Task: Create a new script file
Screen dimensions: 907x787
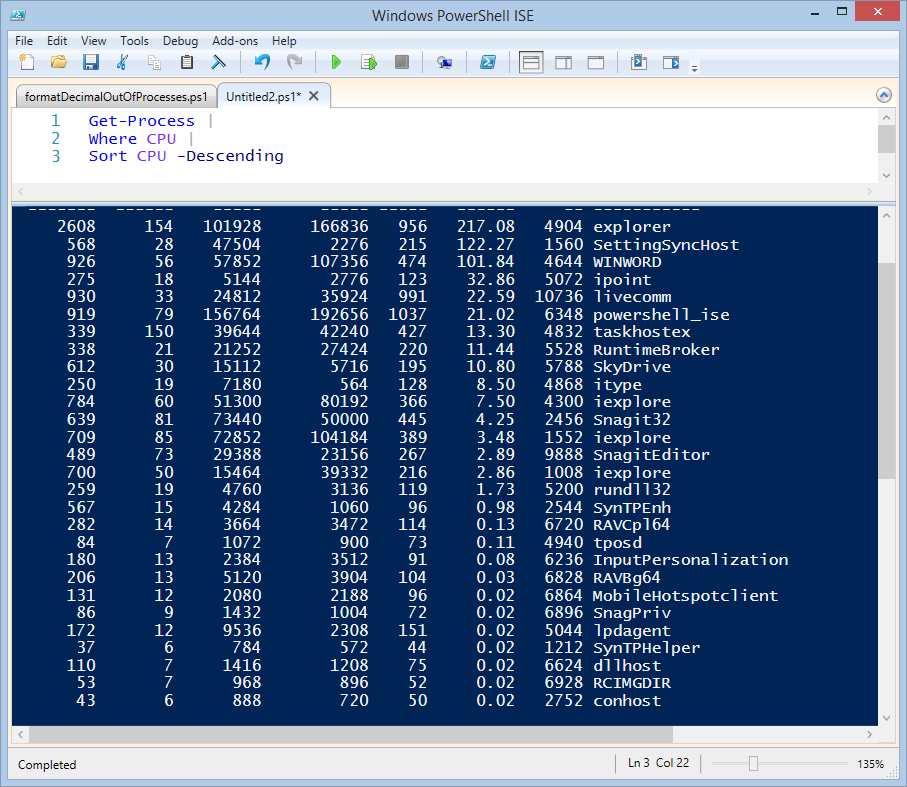Action: pos(27,62)
